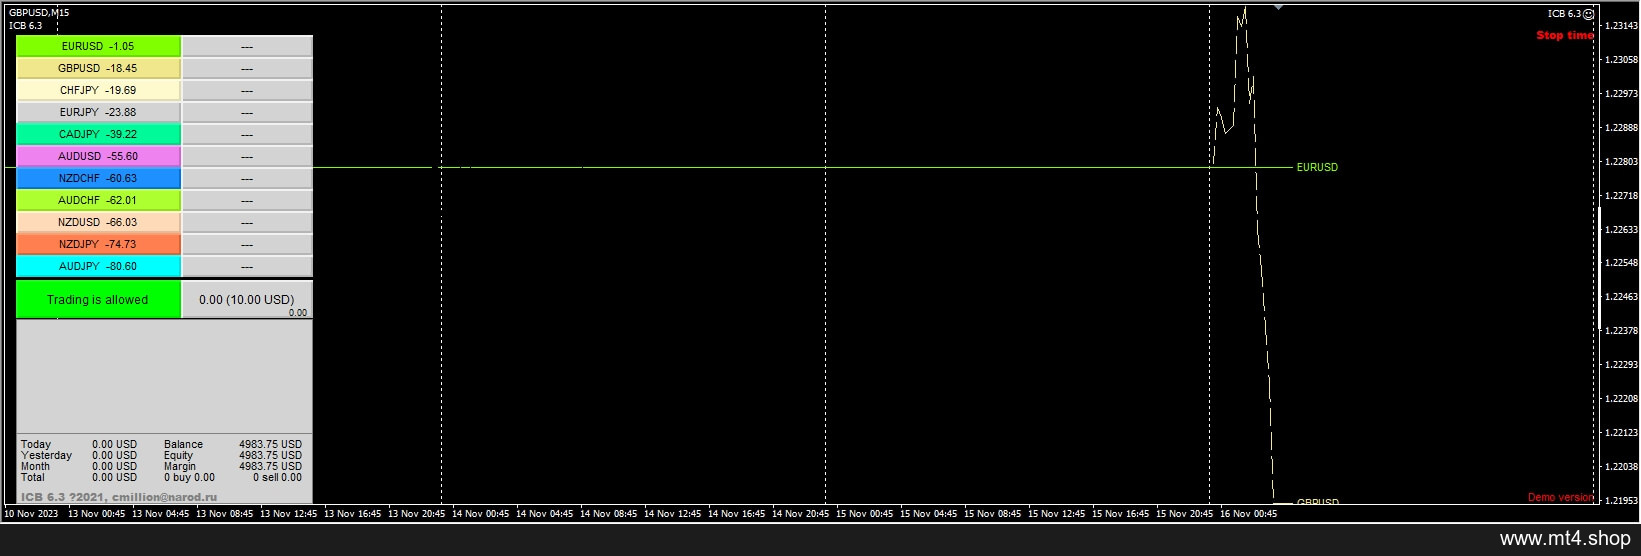
Task: Click the chart shift triangle marker
Action: [1278, 7]
